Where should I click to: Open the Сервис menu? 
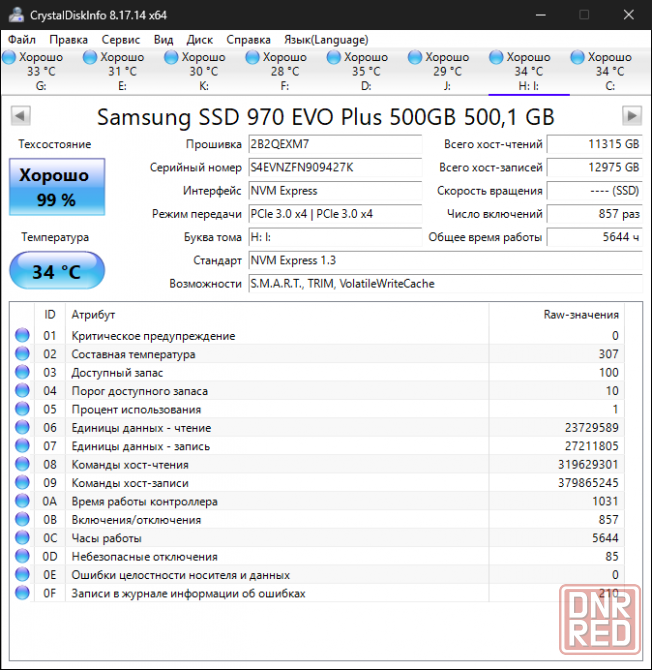(120, 40)
